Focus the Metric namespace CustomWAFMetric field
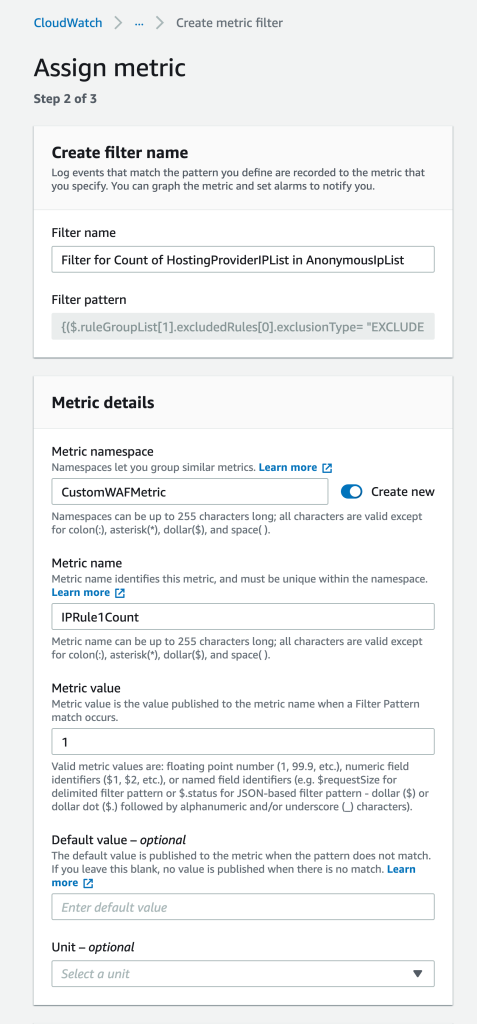 click(189, 492)
